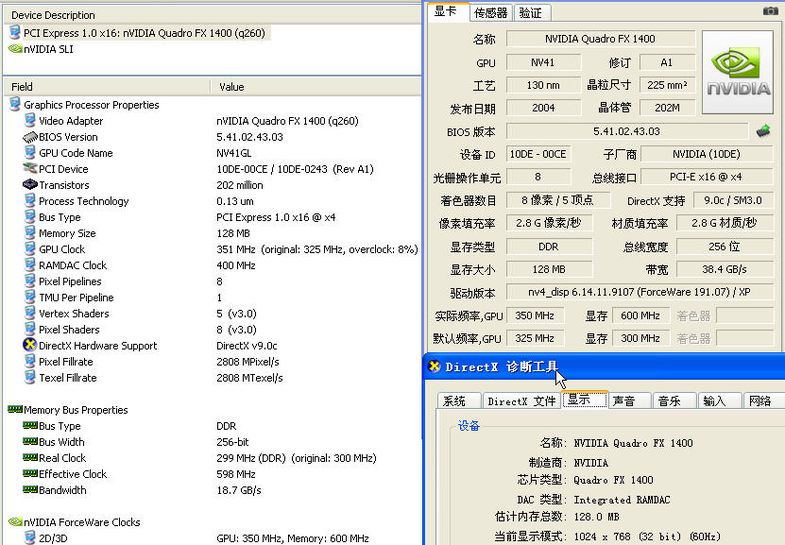Click the PCI Device card icon
Image resolution: width=785 pixels, height=545 pixels.
click(30, 169)
